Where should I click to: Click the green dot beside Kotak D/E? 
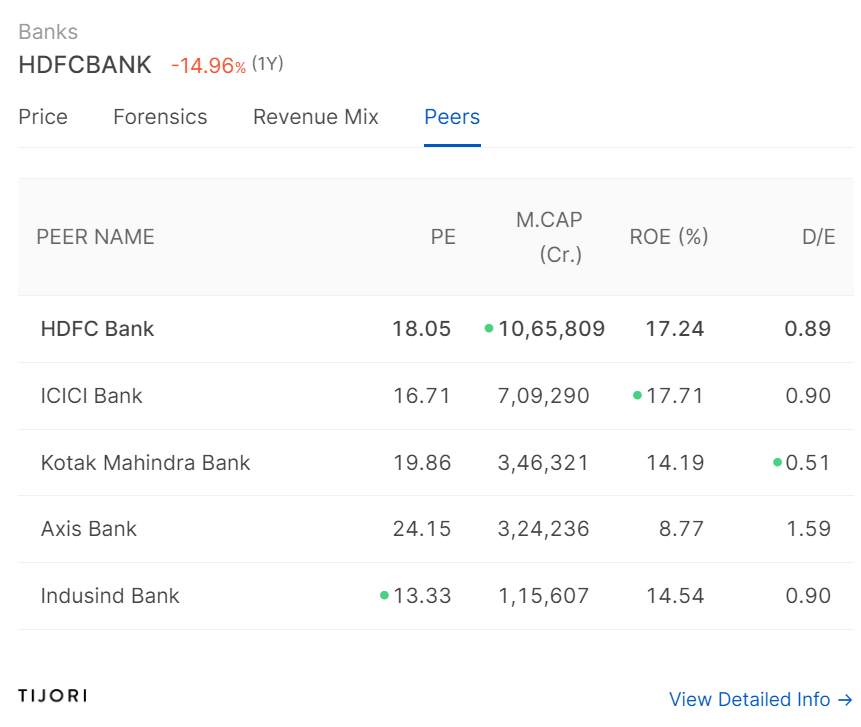[777, 462]
